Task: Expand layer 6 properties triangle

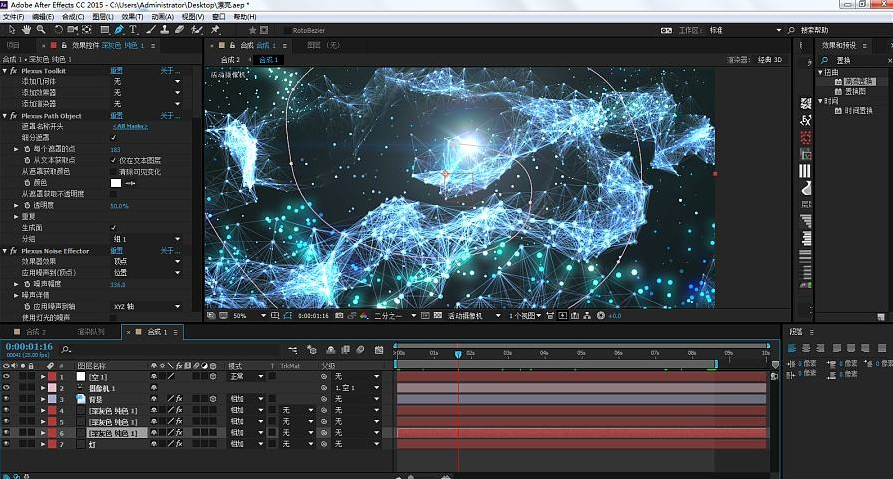Action: [x=43, y=433]
